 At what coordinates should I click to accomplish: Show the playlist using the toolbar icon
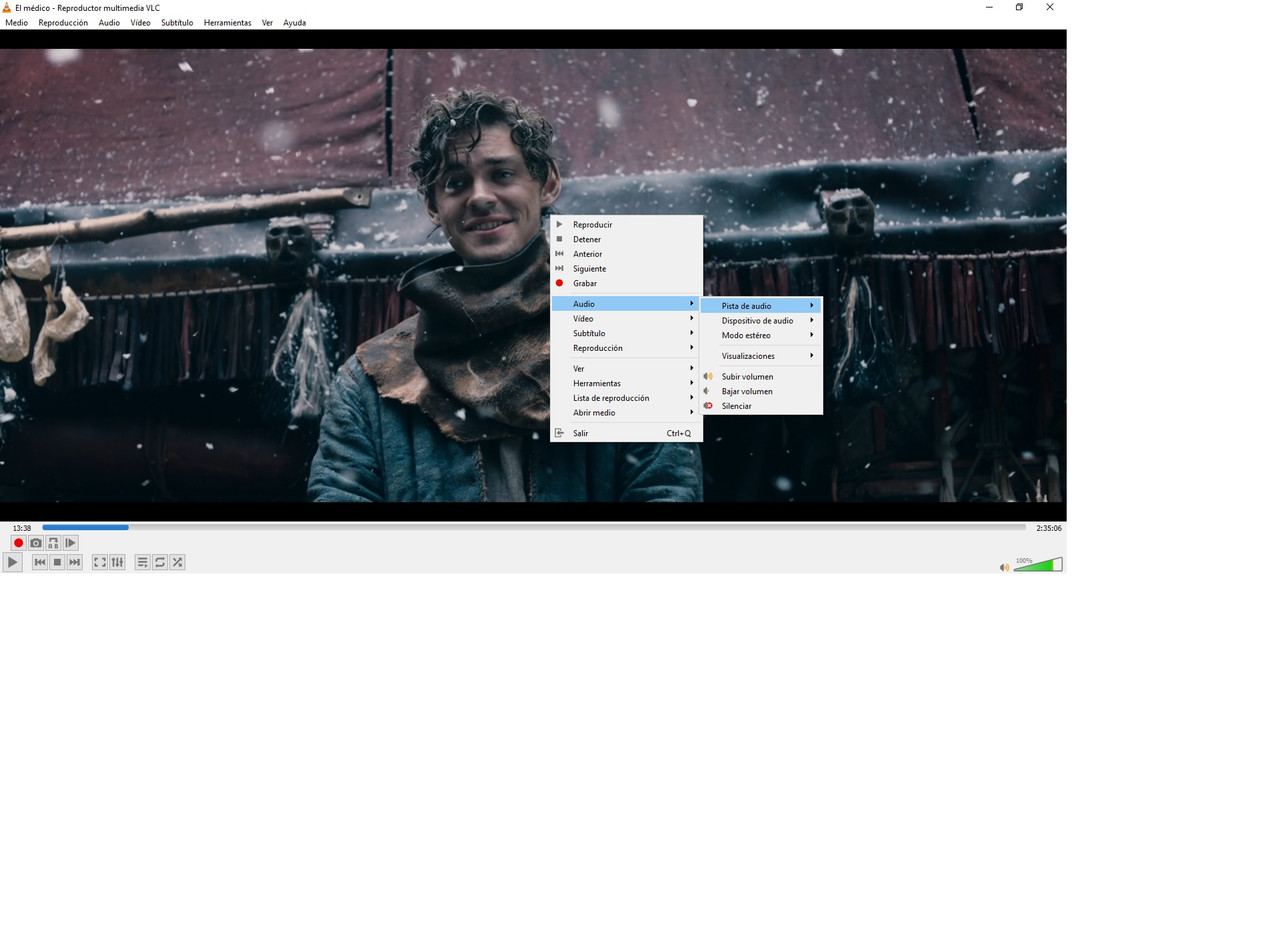coord(143,562)
